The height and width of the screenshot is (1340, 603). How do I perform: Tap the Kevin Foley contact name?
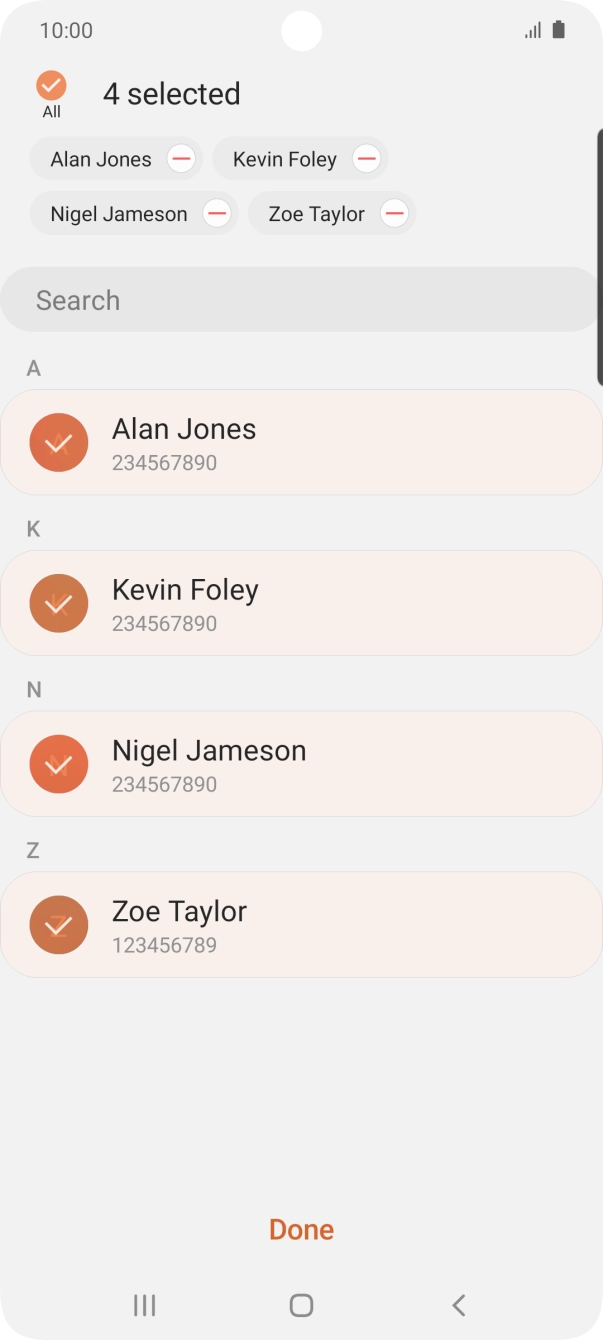click(x=185, y=590)
